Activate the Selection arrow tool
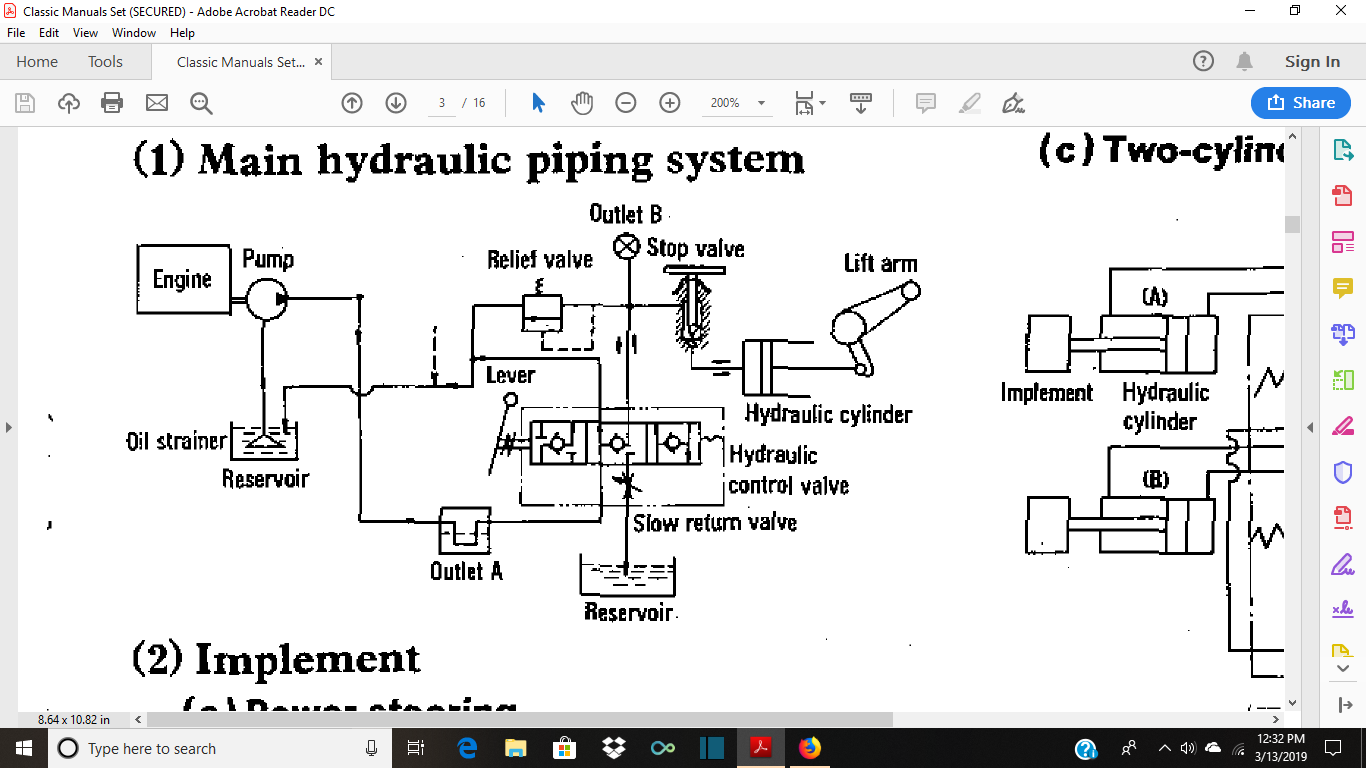The height and width of the screenshot is (768, 1366). [x=539, y=103]
